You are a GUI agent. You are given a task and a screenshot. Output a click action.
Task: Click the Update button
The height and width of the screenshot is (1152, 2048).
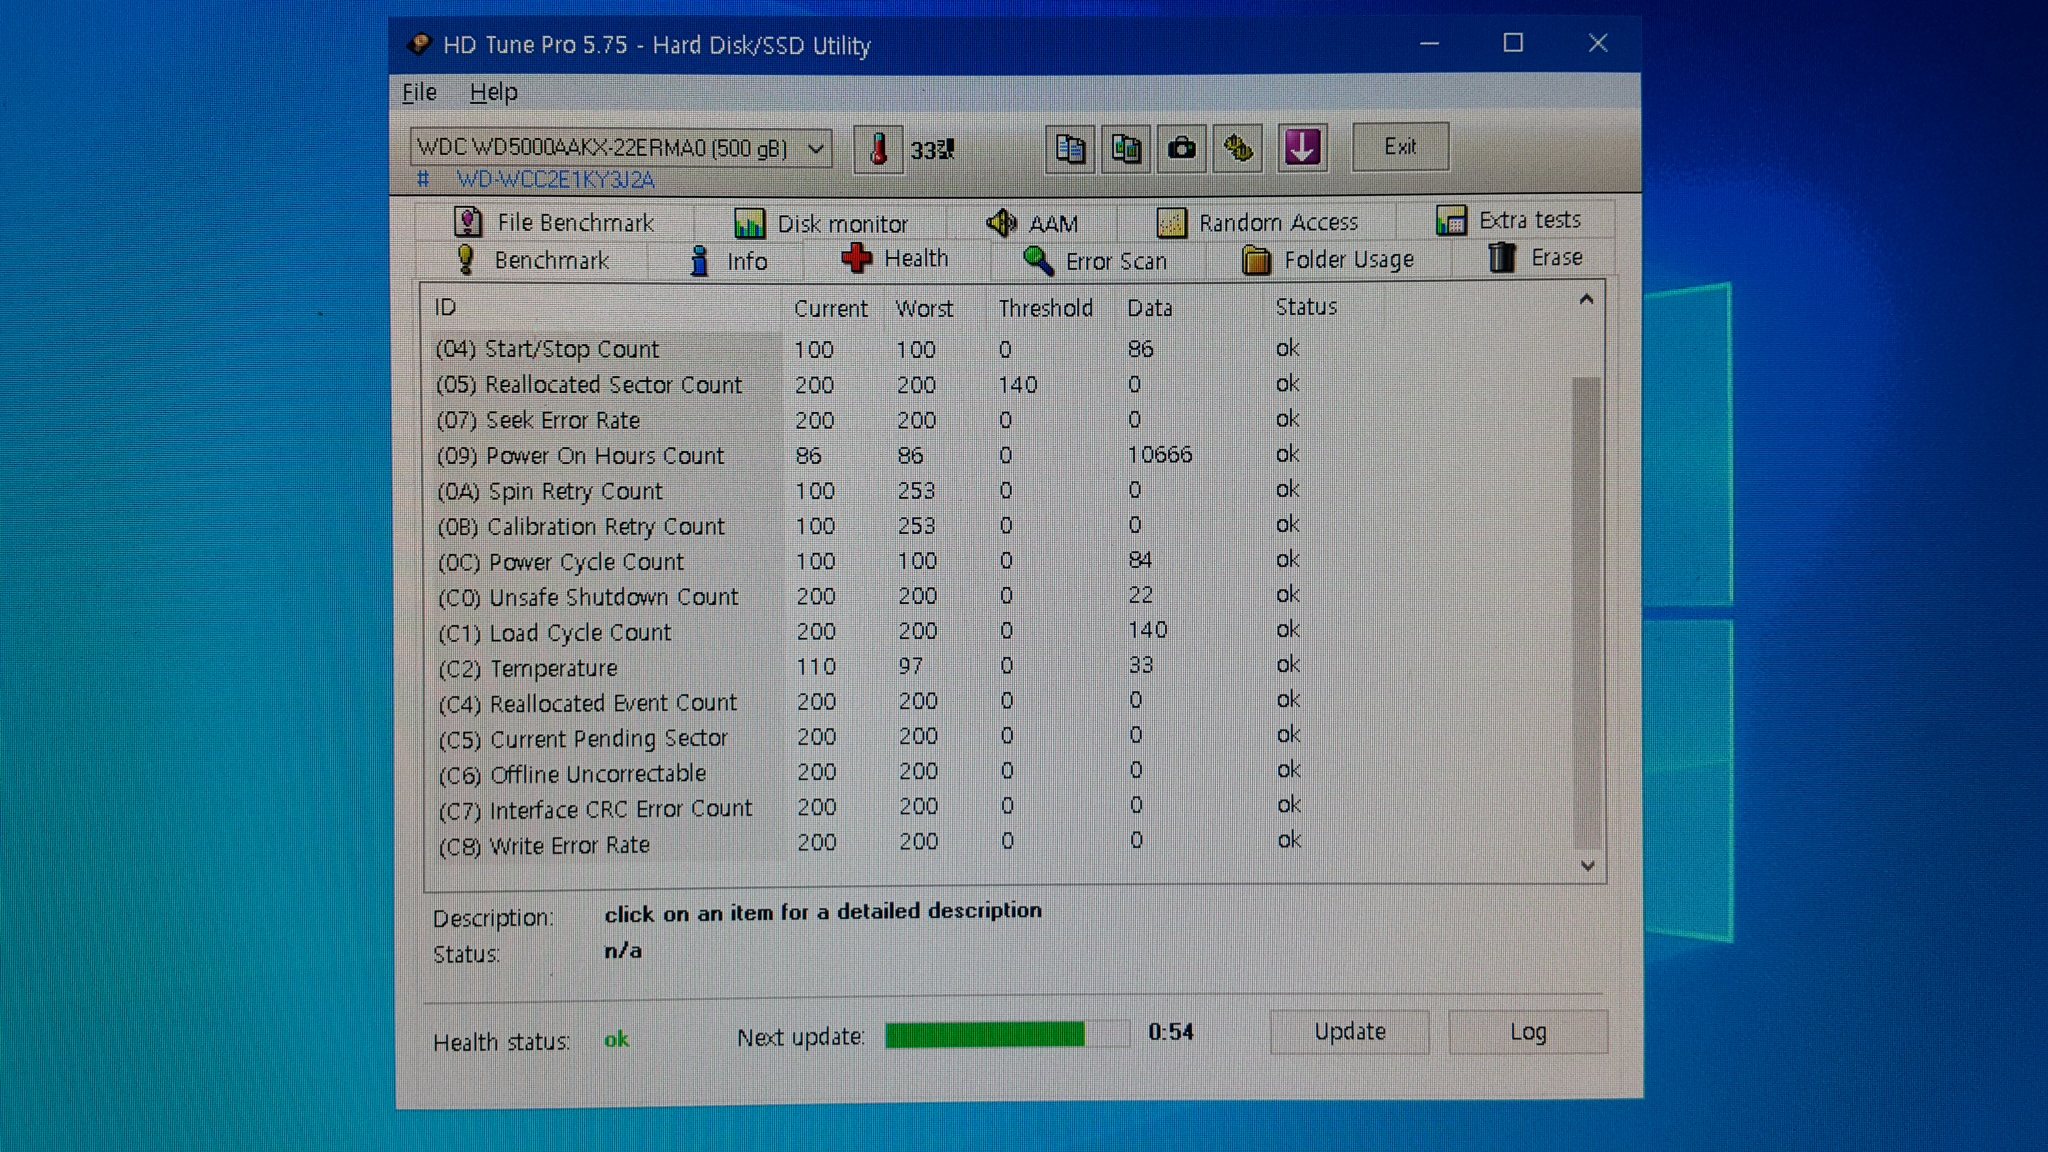(x=1349, y=1032)
